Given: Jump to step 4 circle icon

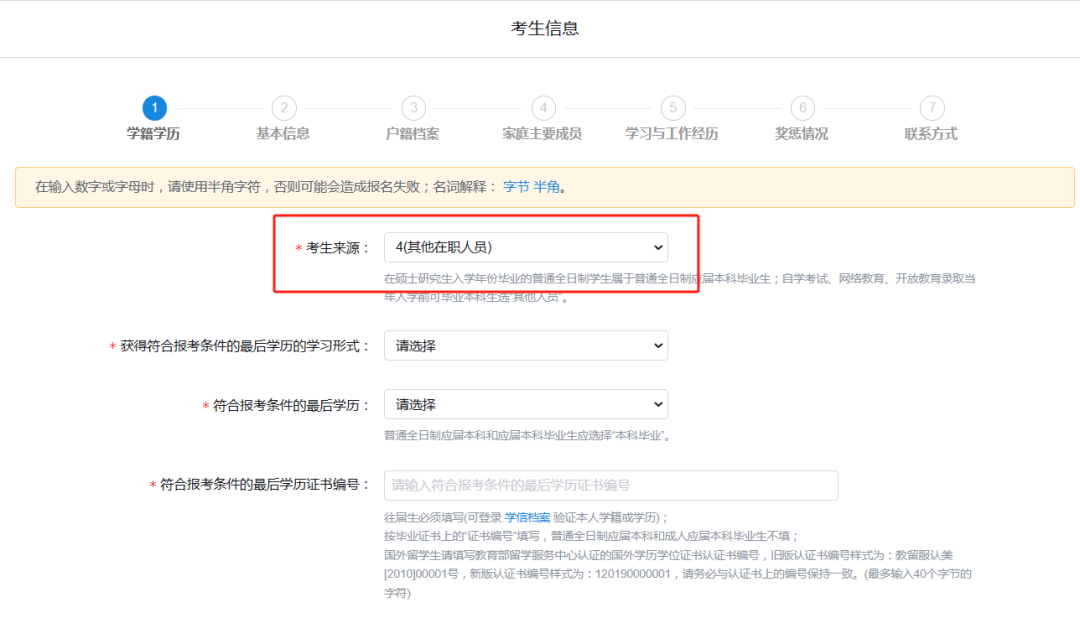Looking at the screenshot, I should (543, 108).
